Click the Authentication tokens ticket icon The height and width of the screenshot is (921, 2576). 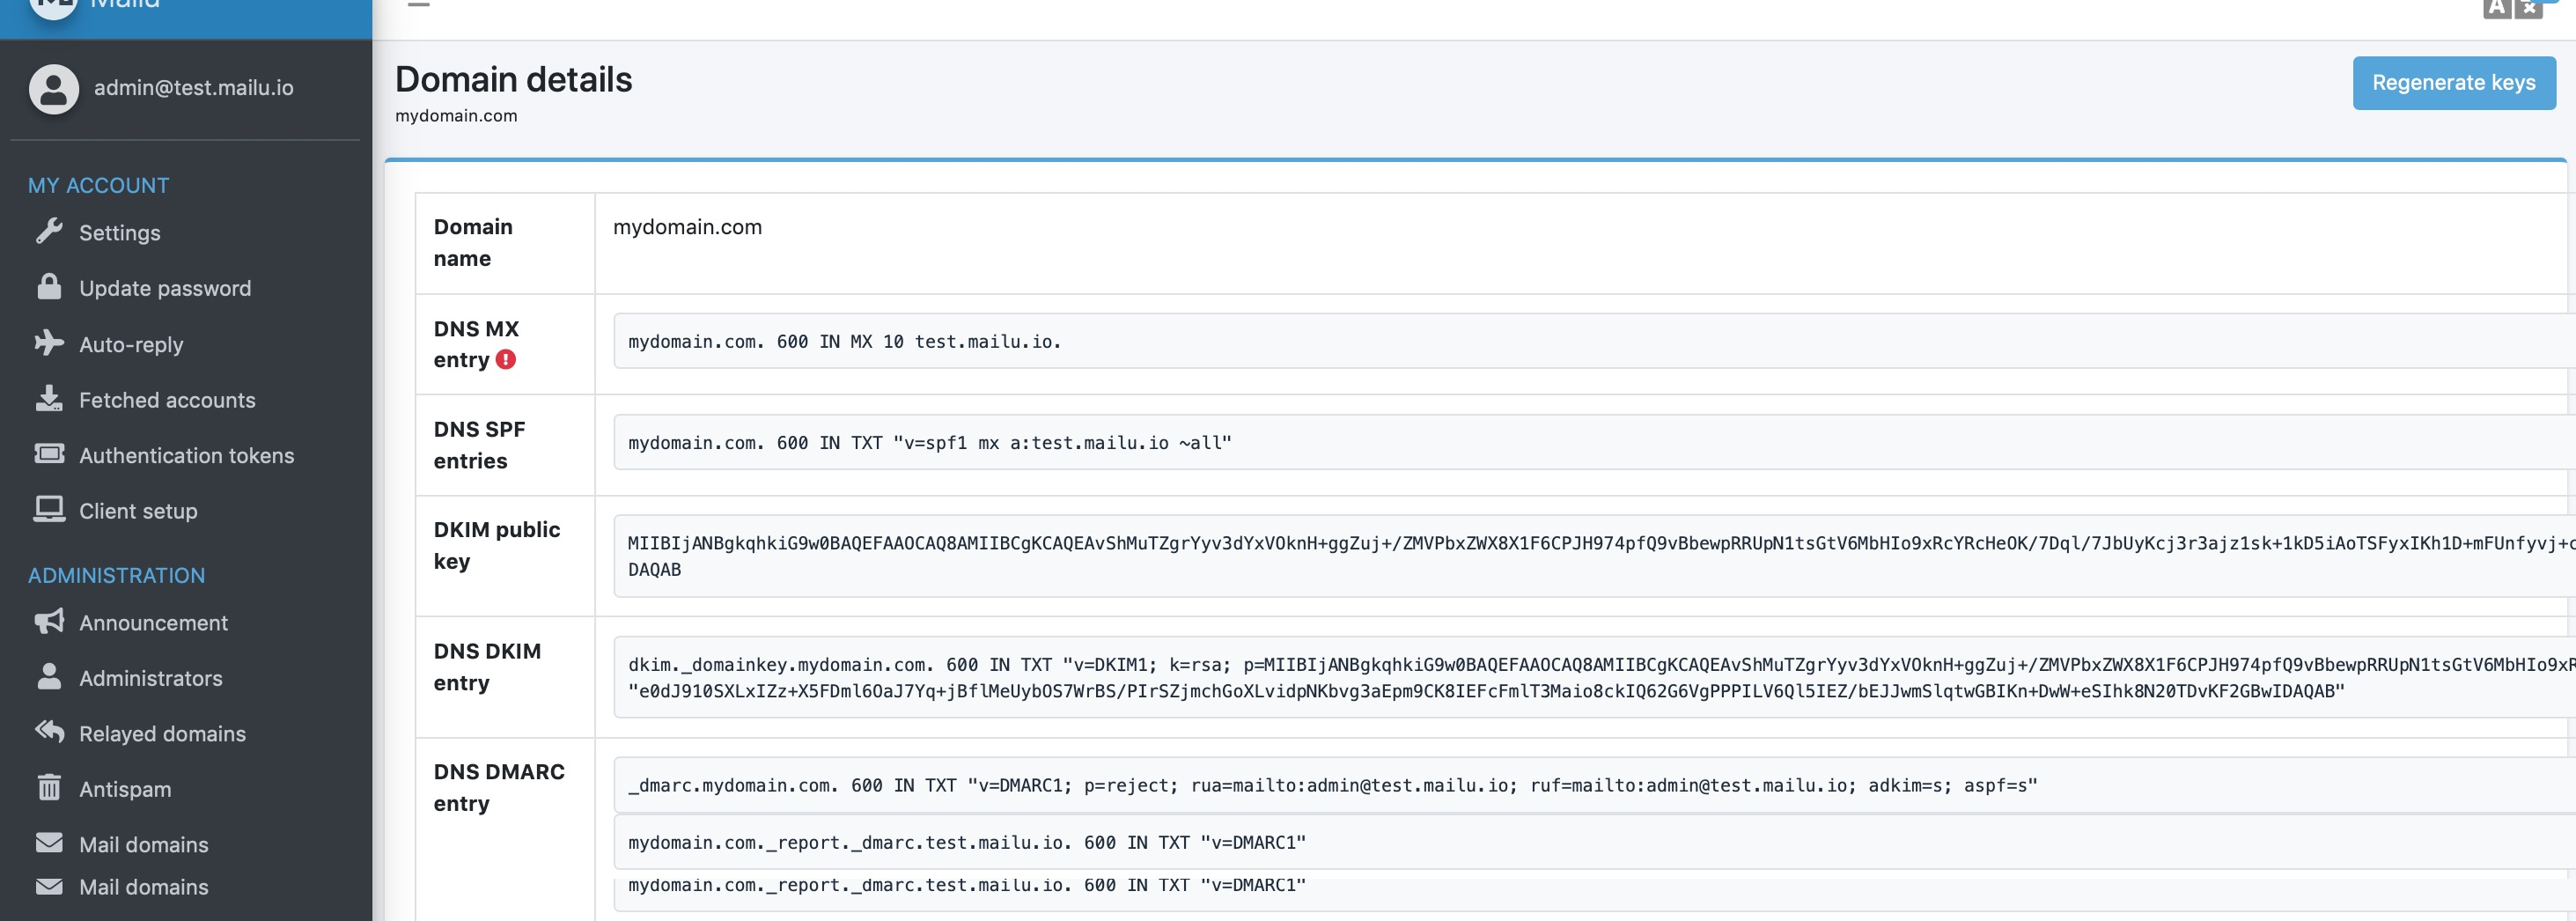coord(49,454)
